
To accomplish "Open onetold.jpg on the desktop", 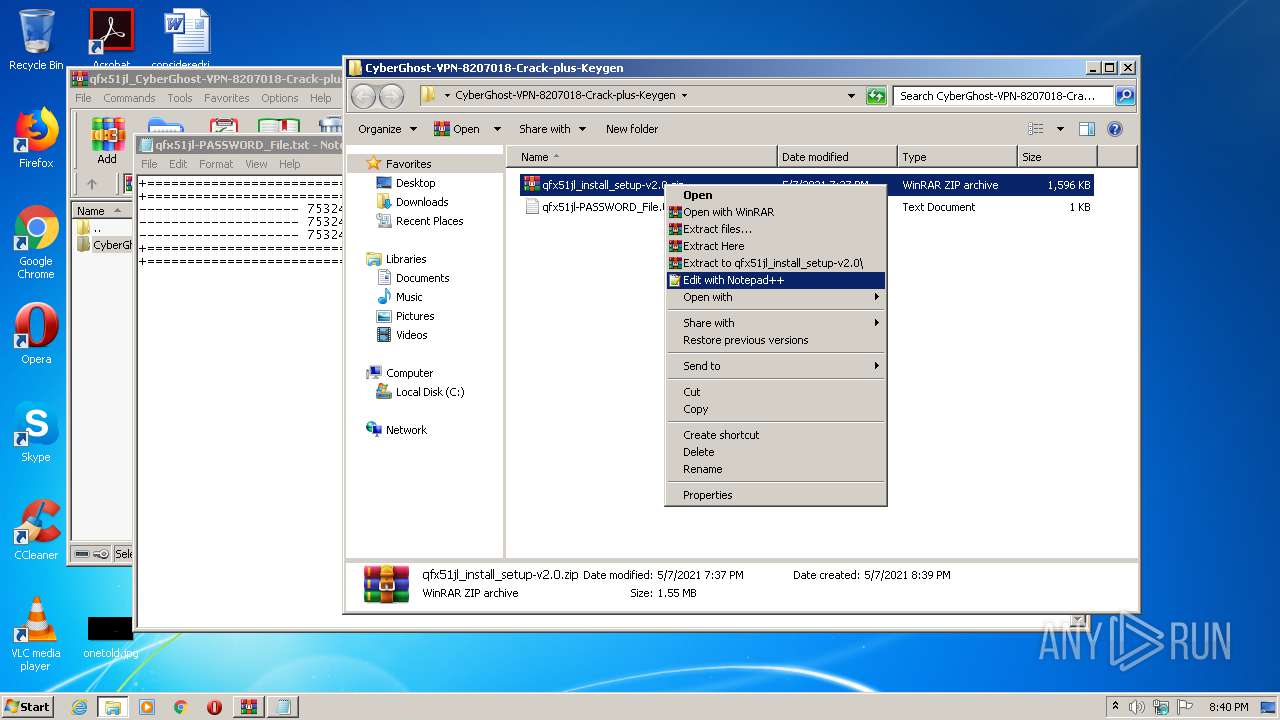I will pos(110,637).
